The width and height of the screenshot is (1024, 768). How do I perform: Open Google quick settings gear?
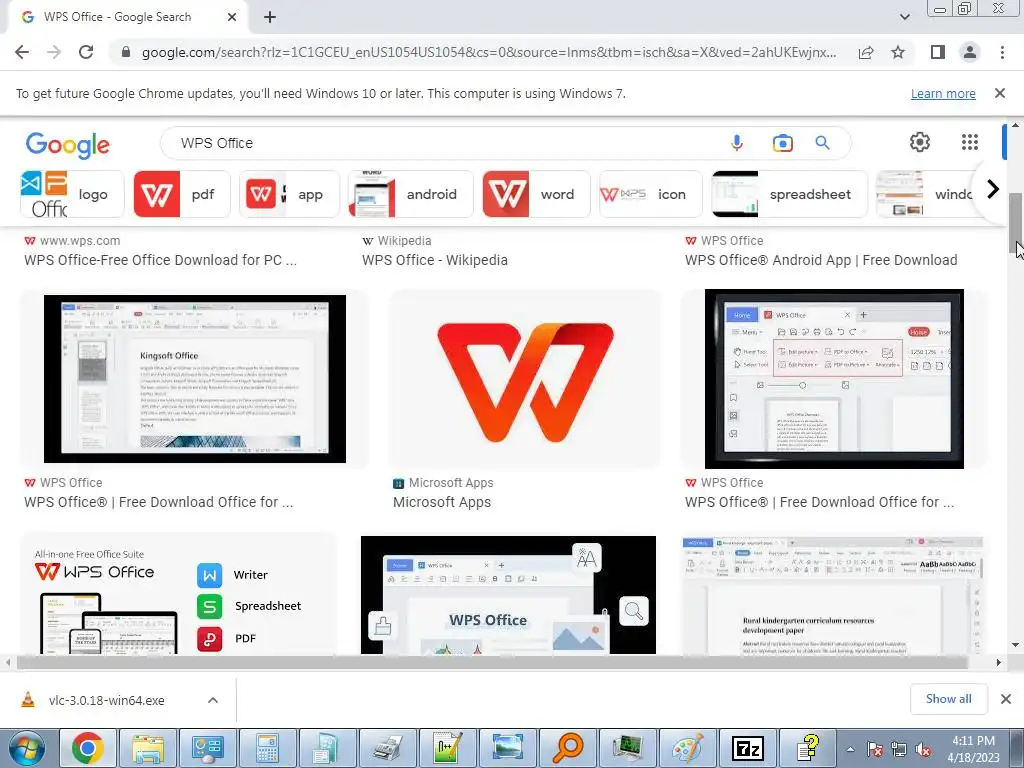point(920,142)
